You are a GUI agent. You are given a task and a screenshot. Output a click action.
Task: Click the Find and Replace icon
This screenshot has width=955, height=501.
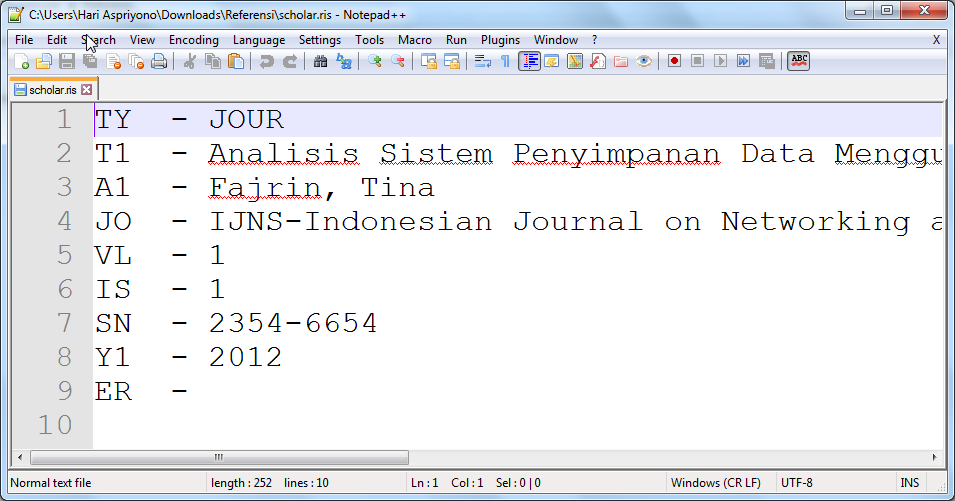tap(343, 61)
